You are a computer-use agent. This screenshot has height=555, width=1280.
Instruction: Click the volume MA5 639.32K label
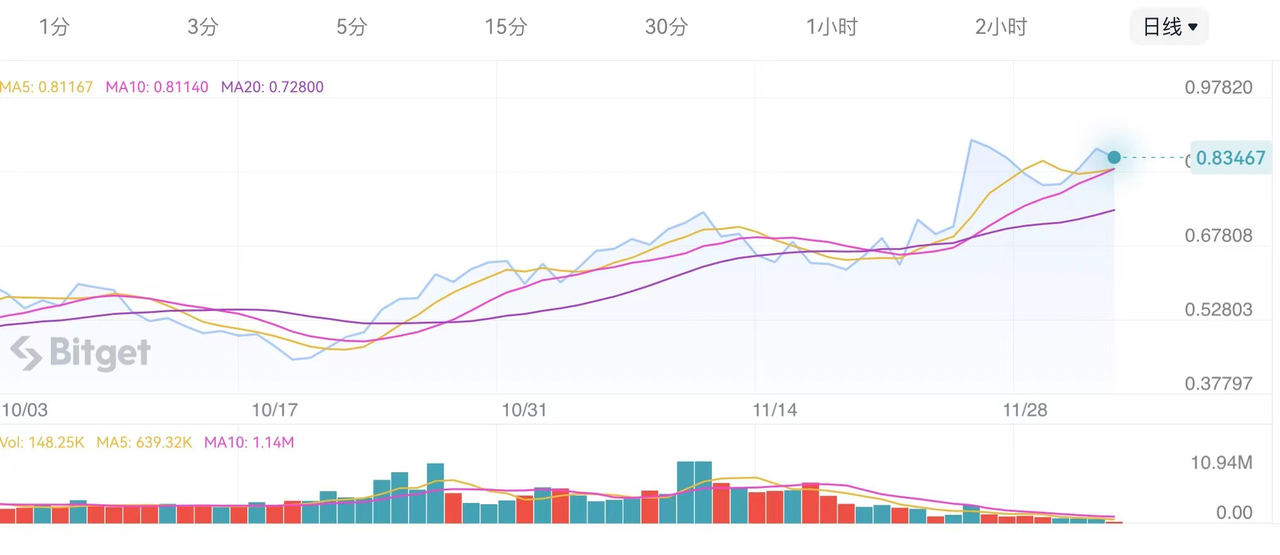pos(144,442)
